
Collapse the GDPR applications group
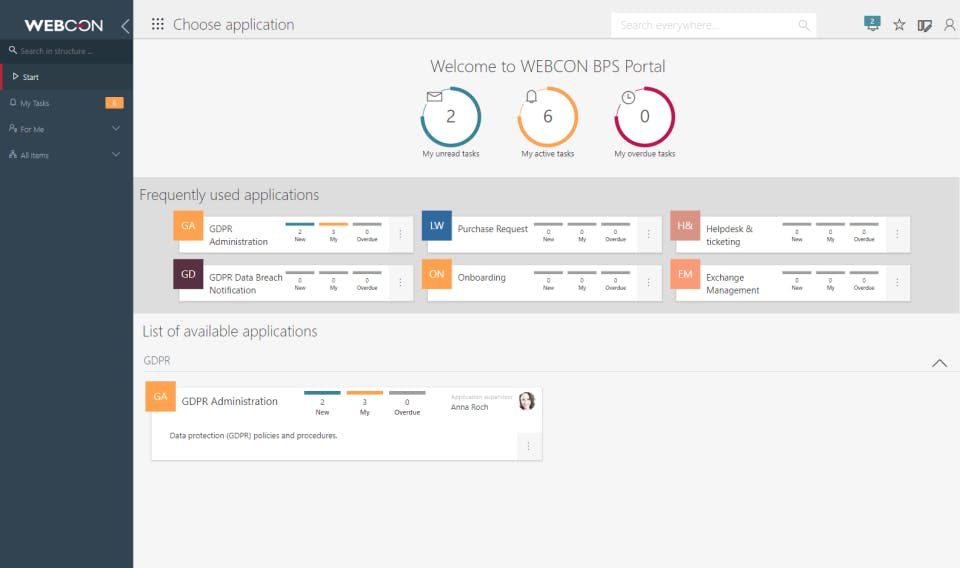939,363
